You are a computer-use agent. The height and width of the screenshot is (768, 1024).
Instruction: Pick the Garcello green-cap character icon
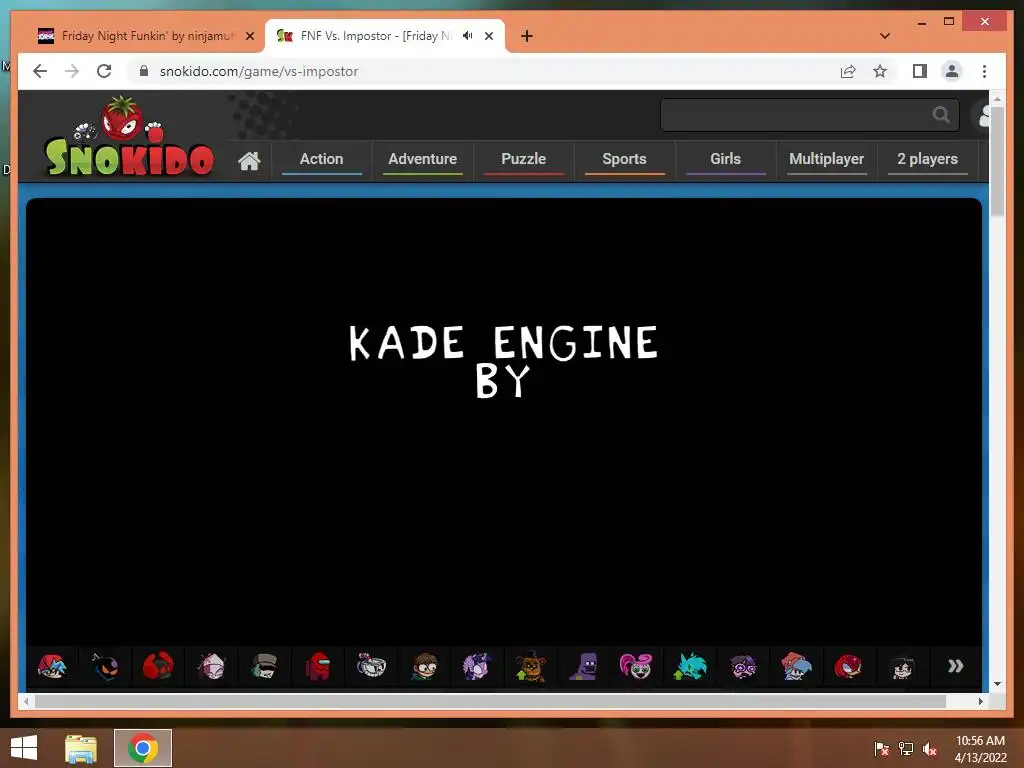264,667
